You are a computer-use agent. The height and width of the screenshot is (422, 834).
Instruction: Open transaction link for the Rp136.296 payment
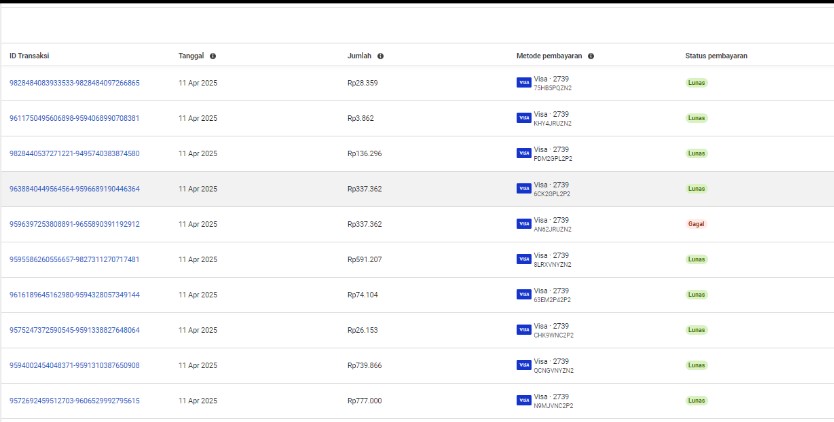(x=74, y=153)
